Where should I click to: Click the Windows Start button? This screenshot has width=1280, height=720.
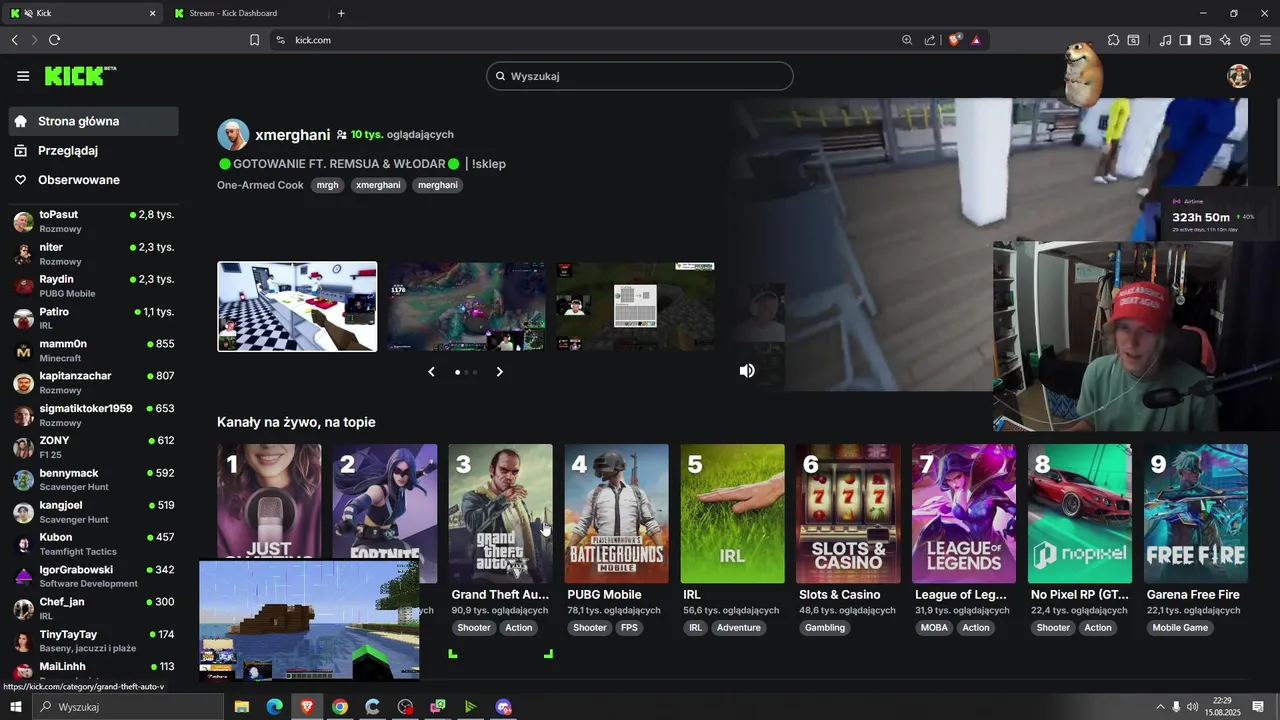[x=15, y=707]
